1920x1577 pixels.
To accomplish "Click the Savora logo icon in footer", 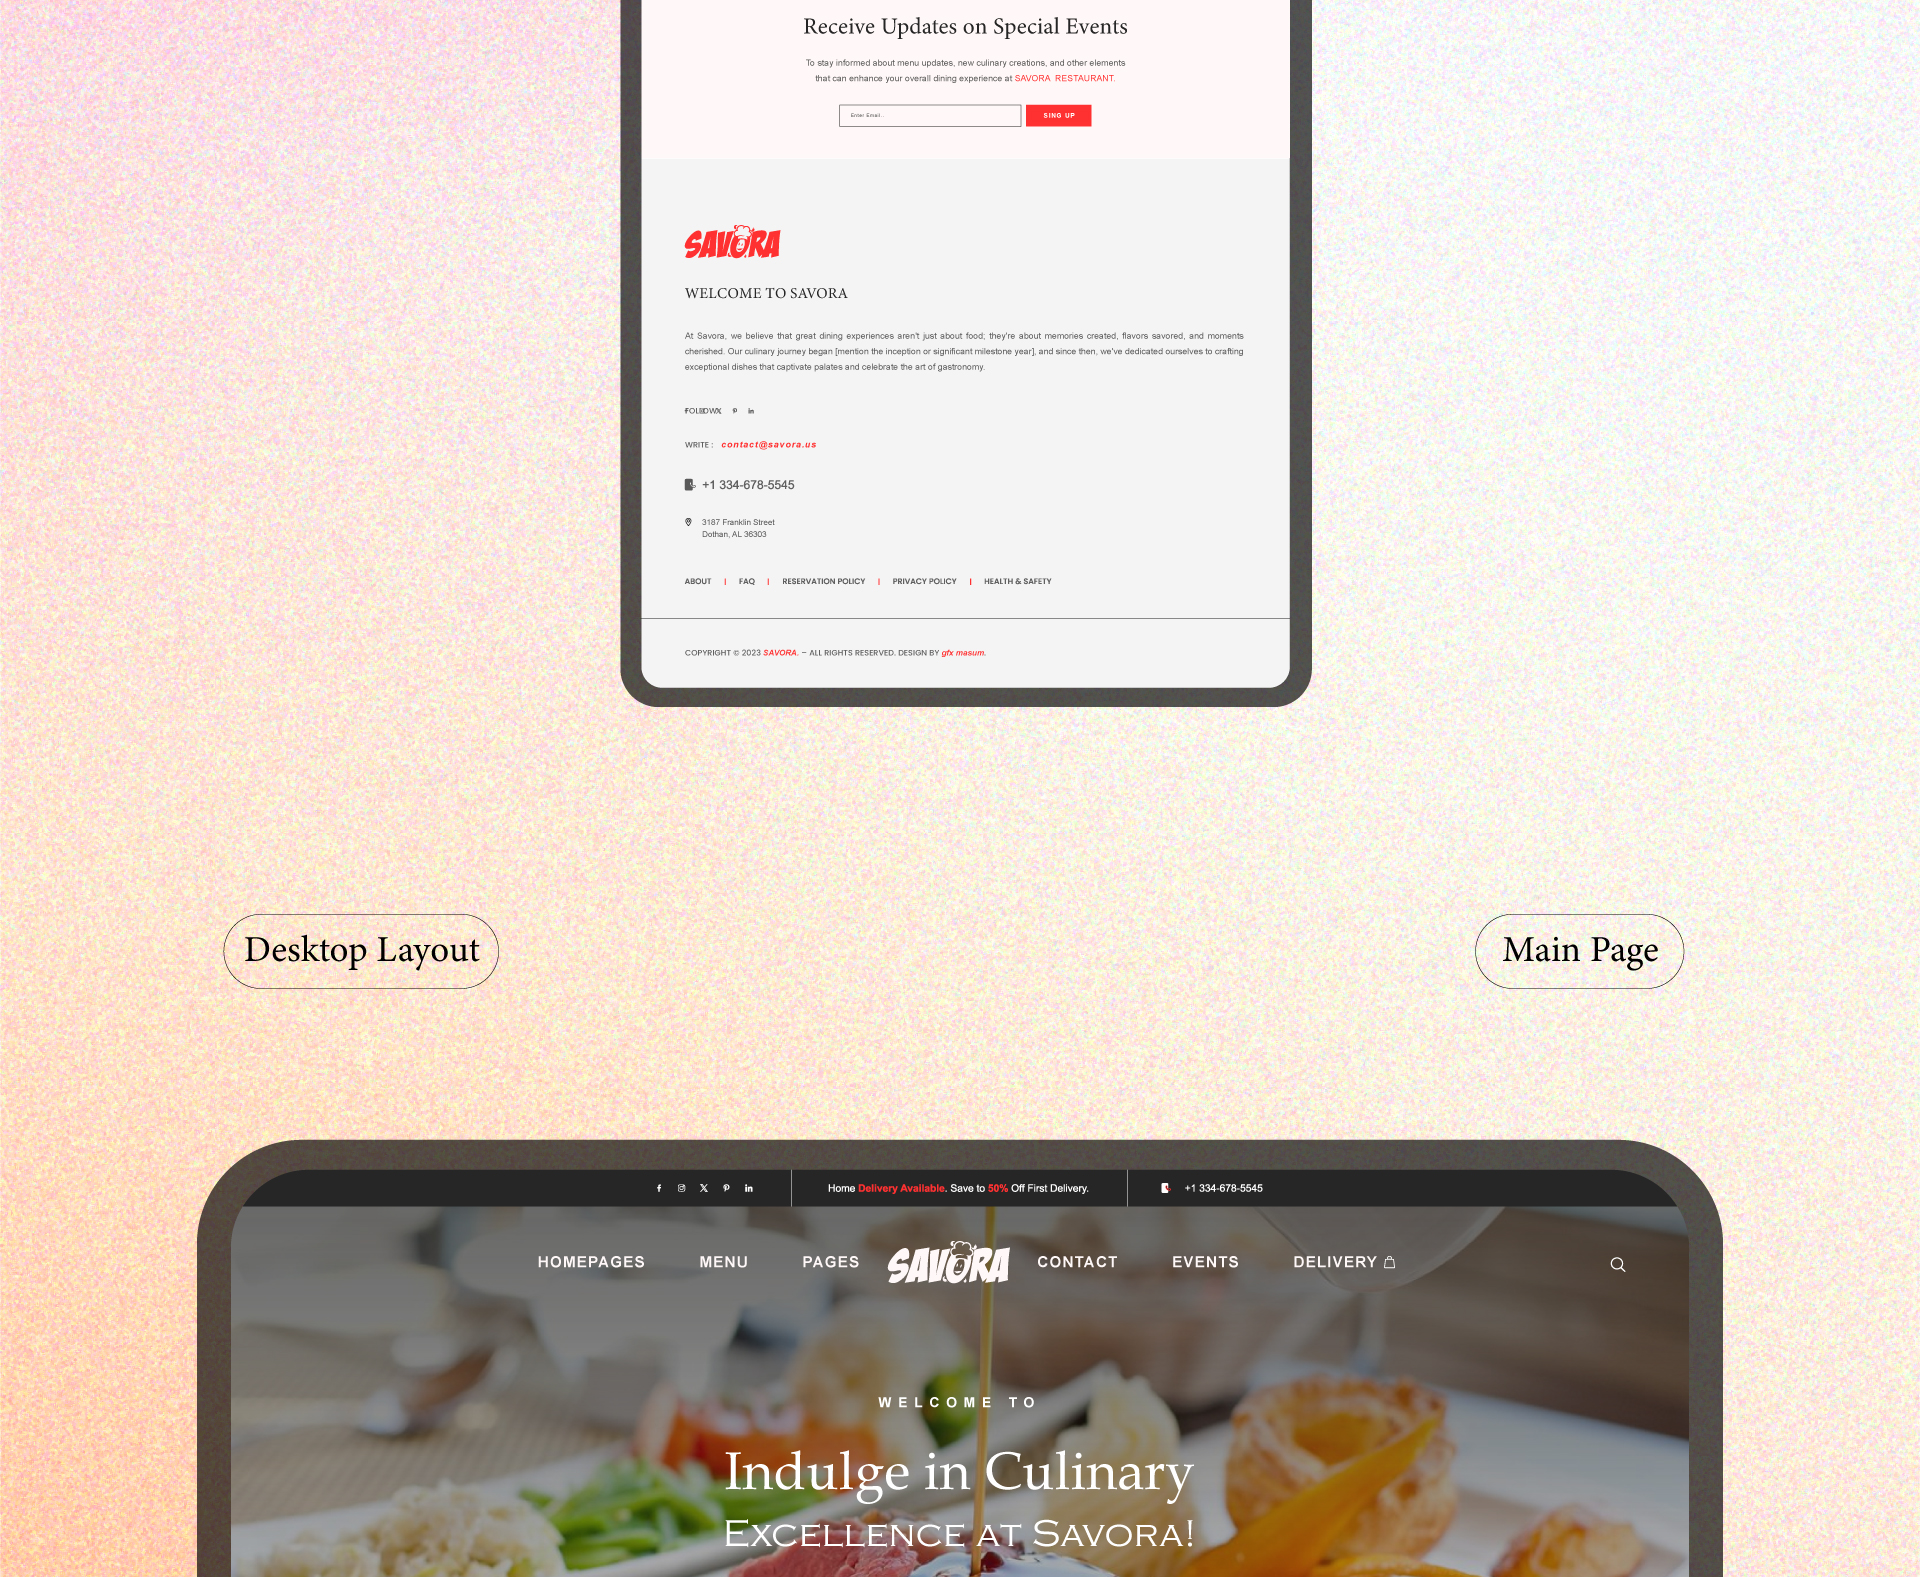I will pos(730,241).
